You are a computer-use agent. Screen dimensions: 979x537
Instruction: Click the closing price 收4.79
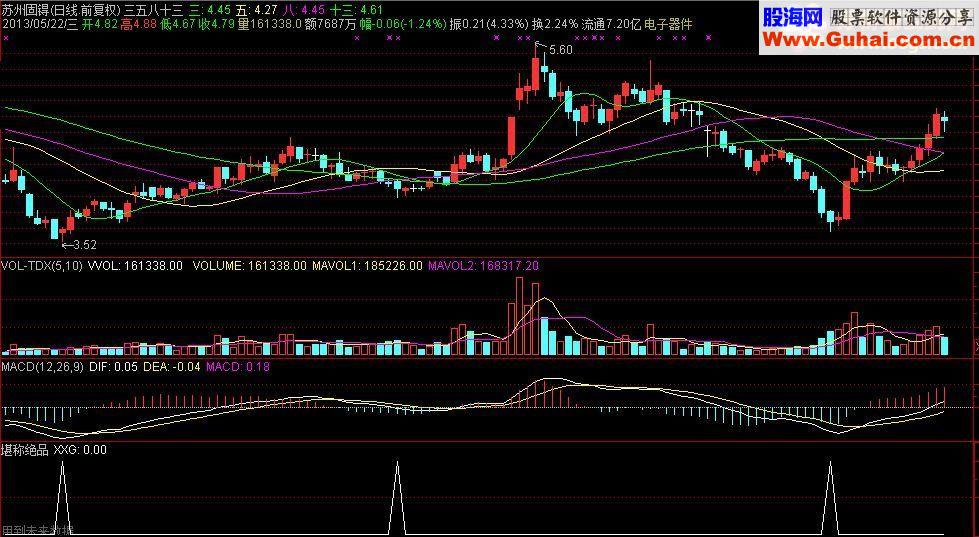click(x=218, y=25)
